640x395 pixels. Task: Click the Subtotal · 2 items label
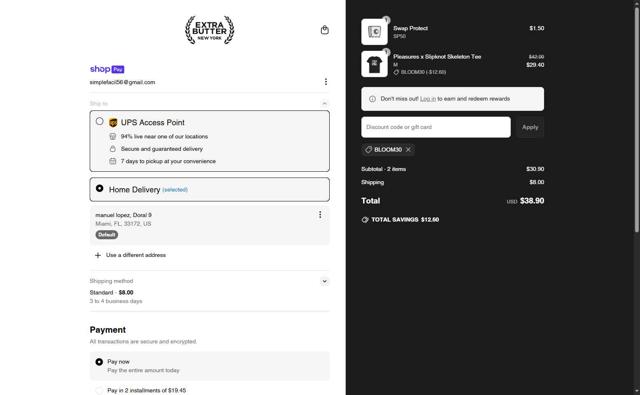coord(383,169)
